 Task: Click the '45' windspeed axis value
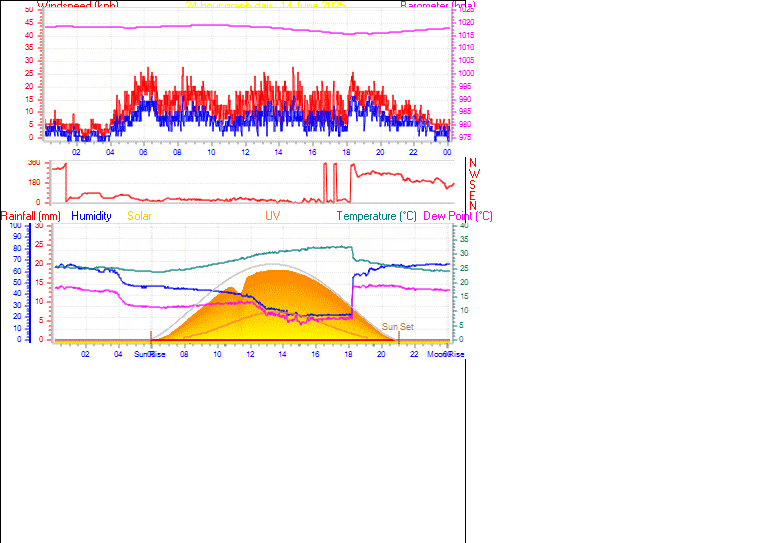(29, 22)
